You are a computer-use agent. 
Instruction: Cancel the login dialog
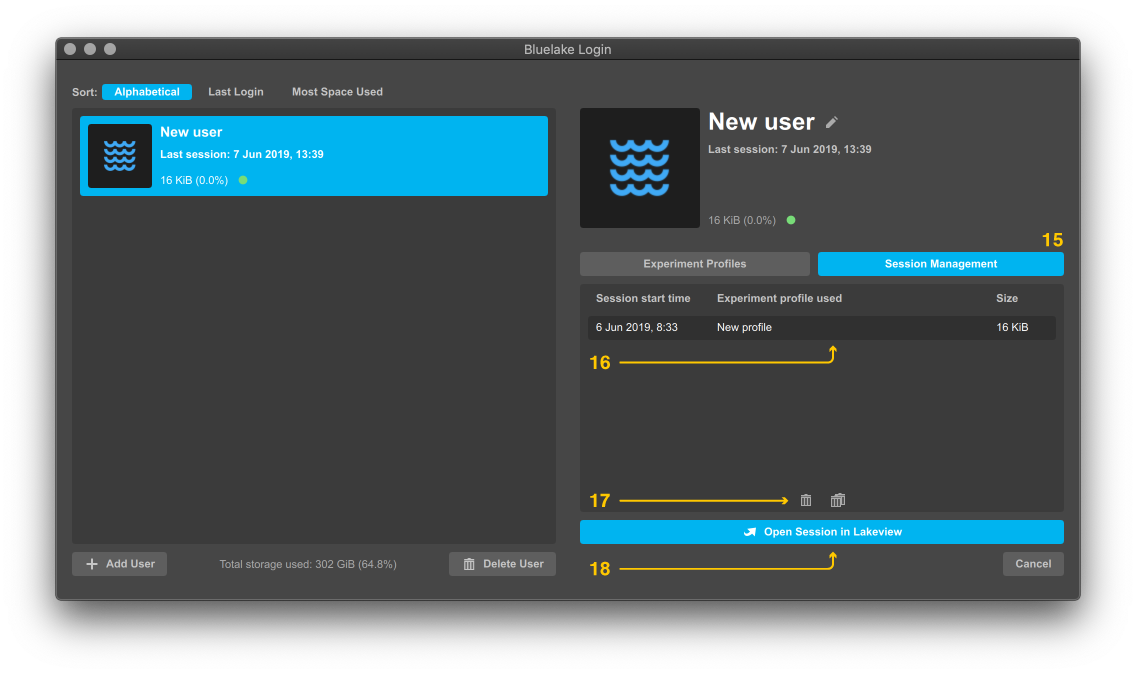[x=1033, y=564]
